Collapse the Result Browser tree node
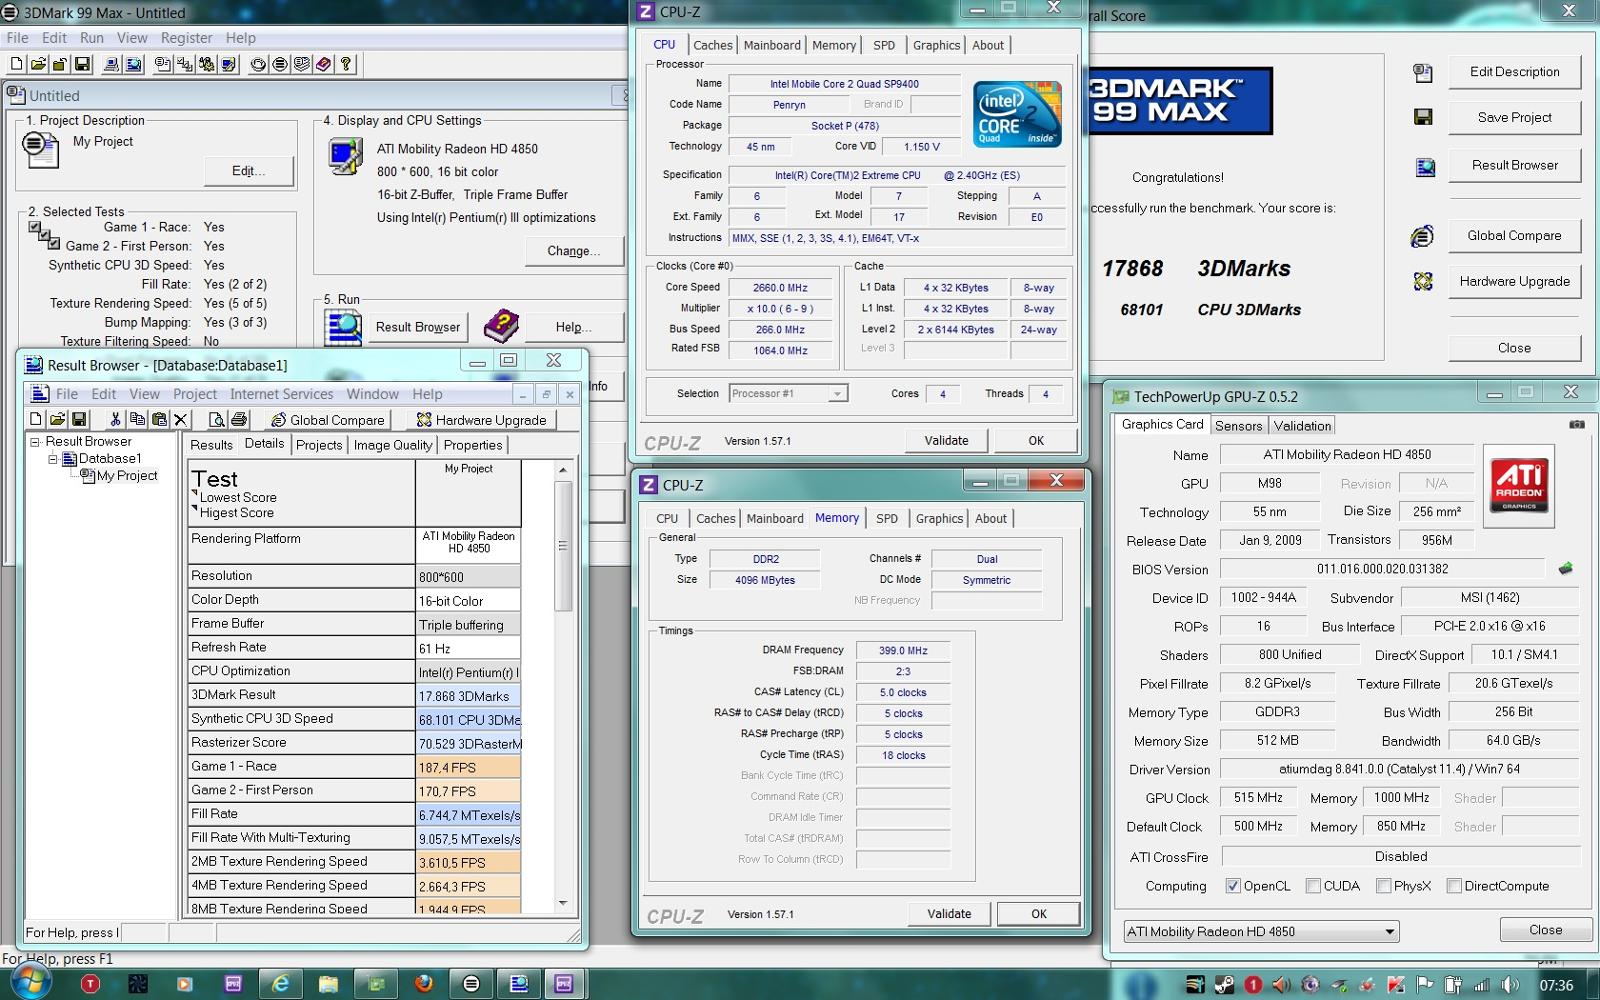This screenshot has height=1000, width=1600. (x=35, y=441)
